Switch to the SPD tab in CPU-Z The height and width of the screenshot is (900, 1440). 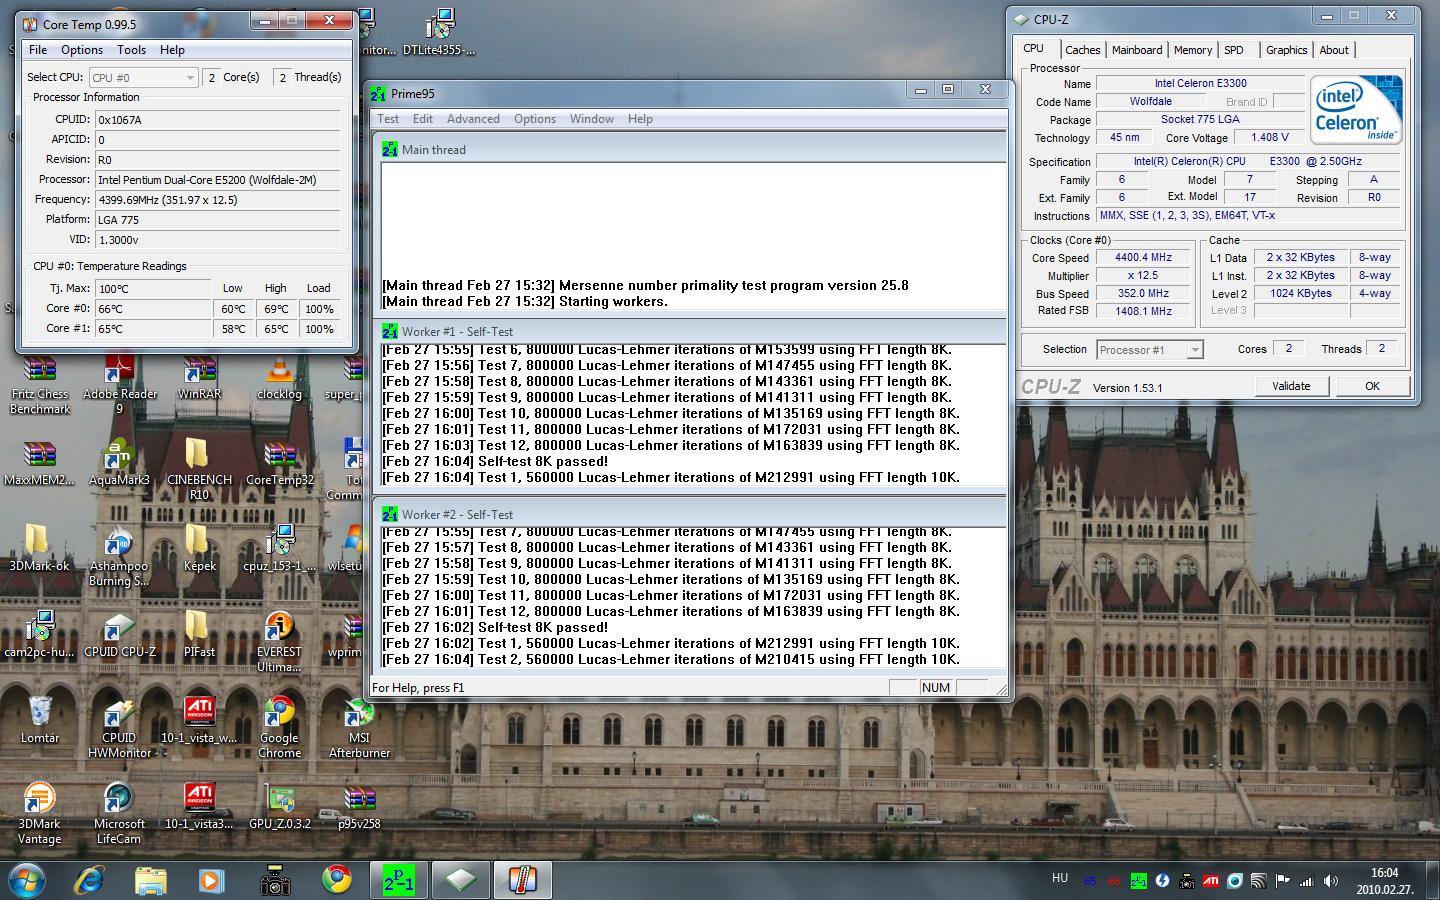click(x=1234, y=50)
